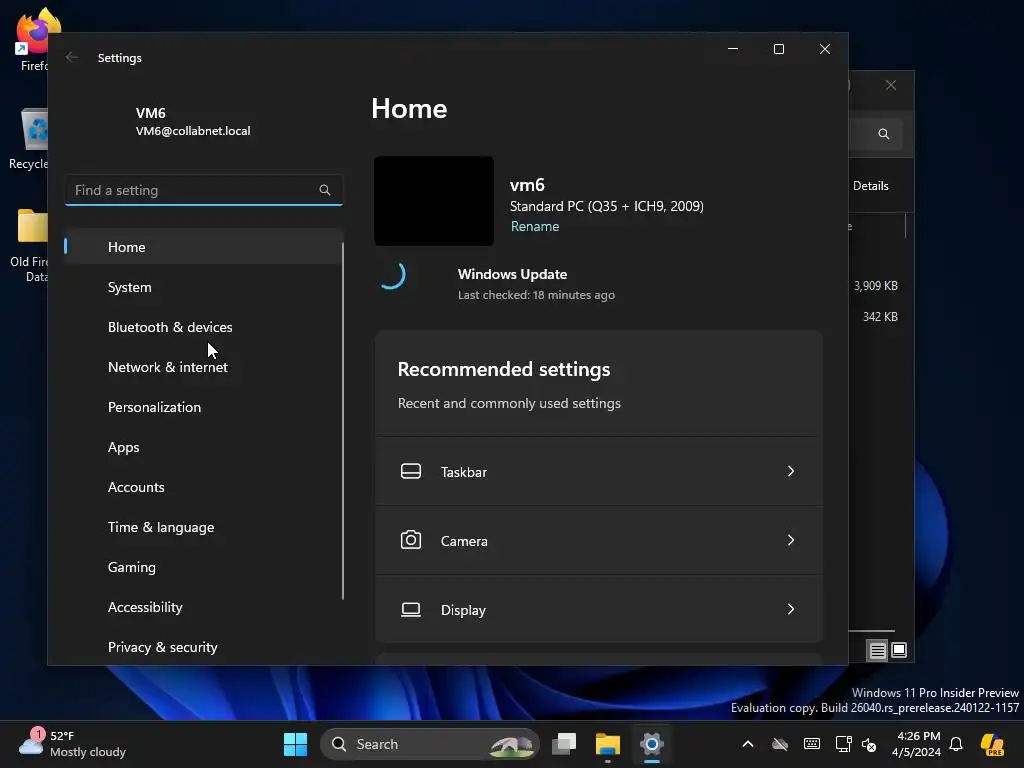
Task: Minimize the Settings window
Action: point(733,49)
